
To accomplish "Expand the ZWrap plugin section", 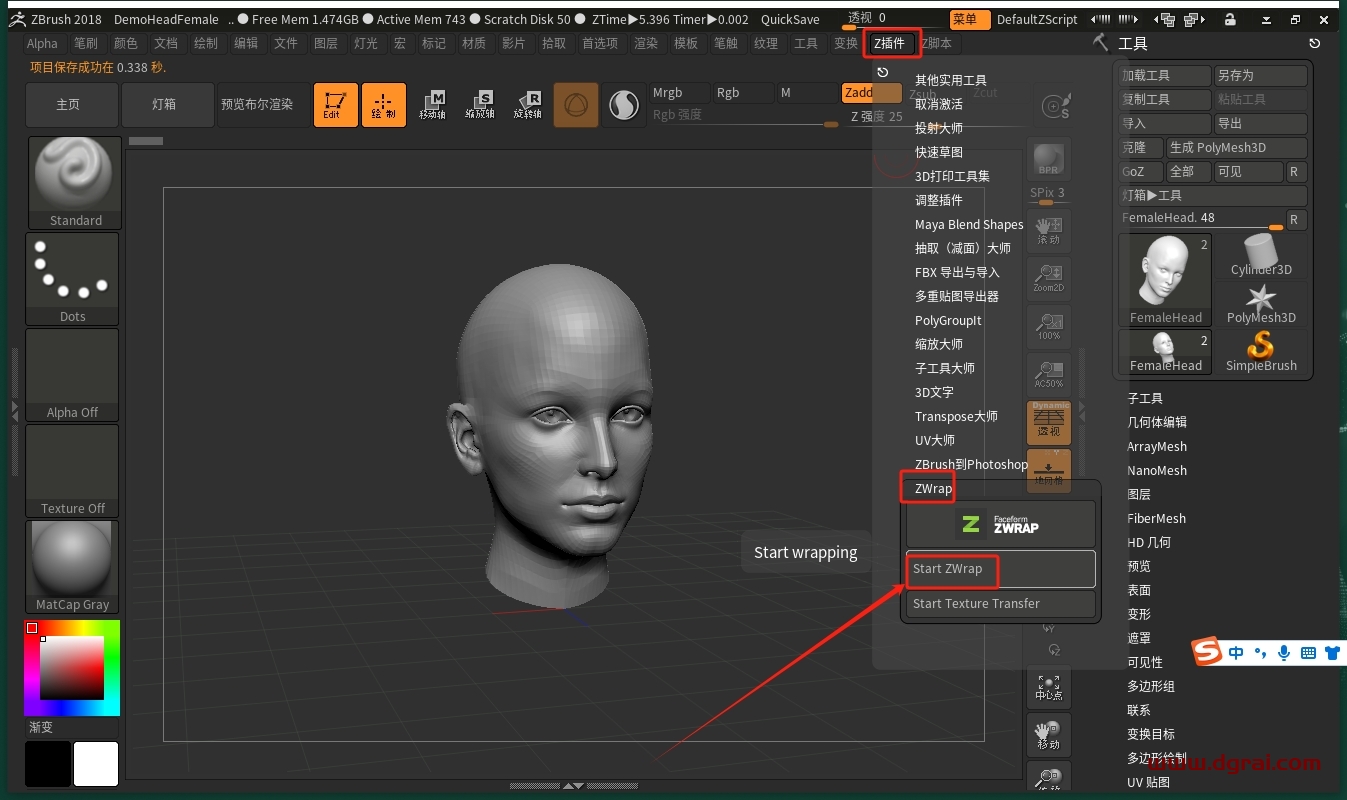I will 933,488.
